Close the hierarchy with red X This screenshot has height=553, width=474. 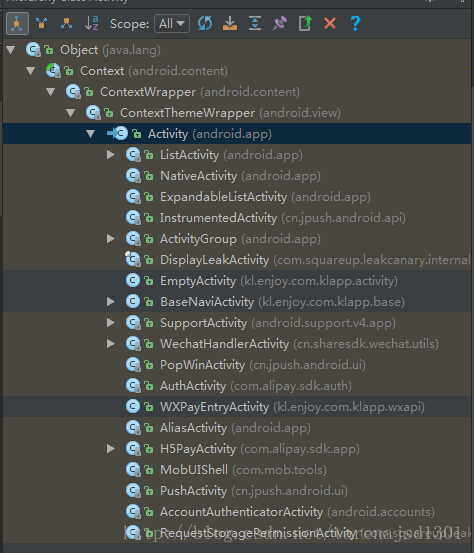pos(330,24)
